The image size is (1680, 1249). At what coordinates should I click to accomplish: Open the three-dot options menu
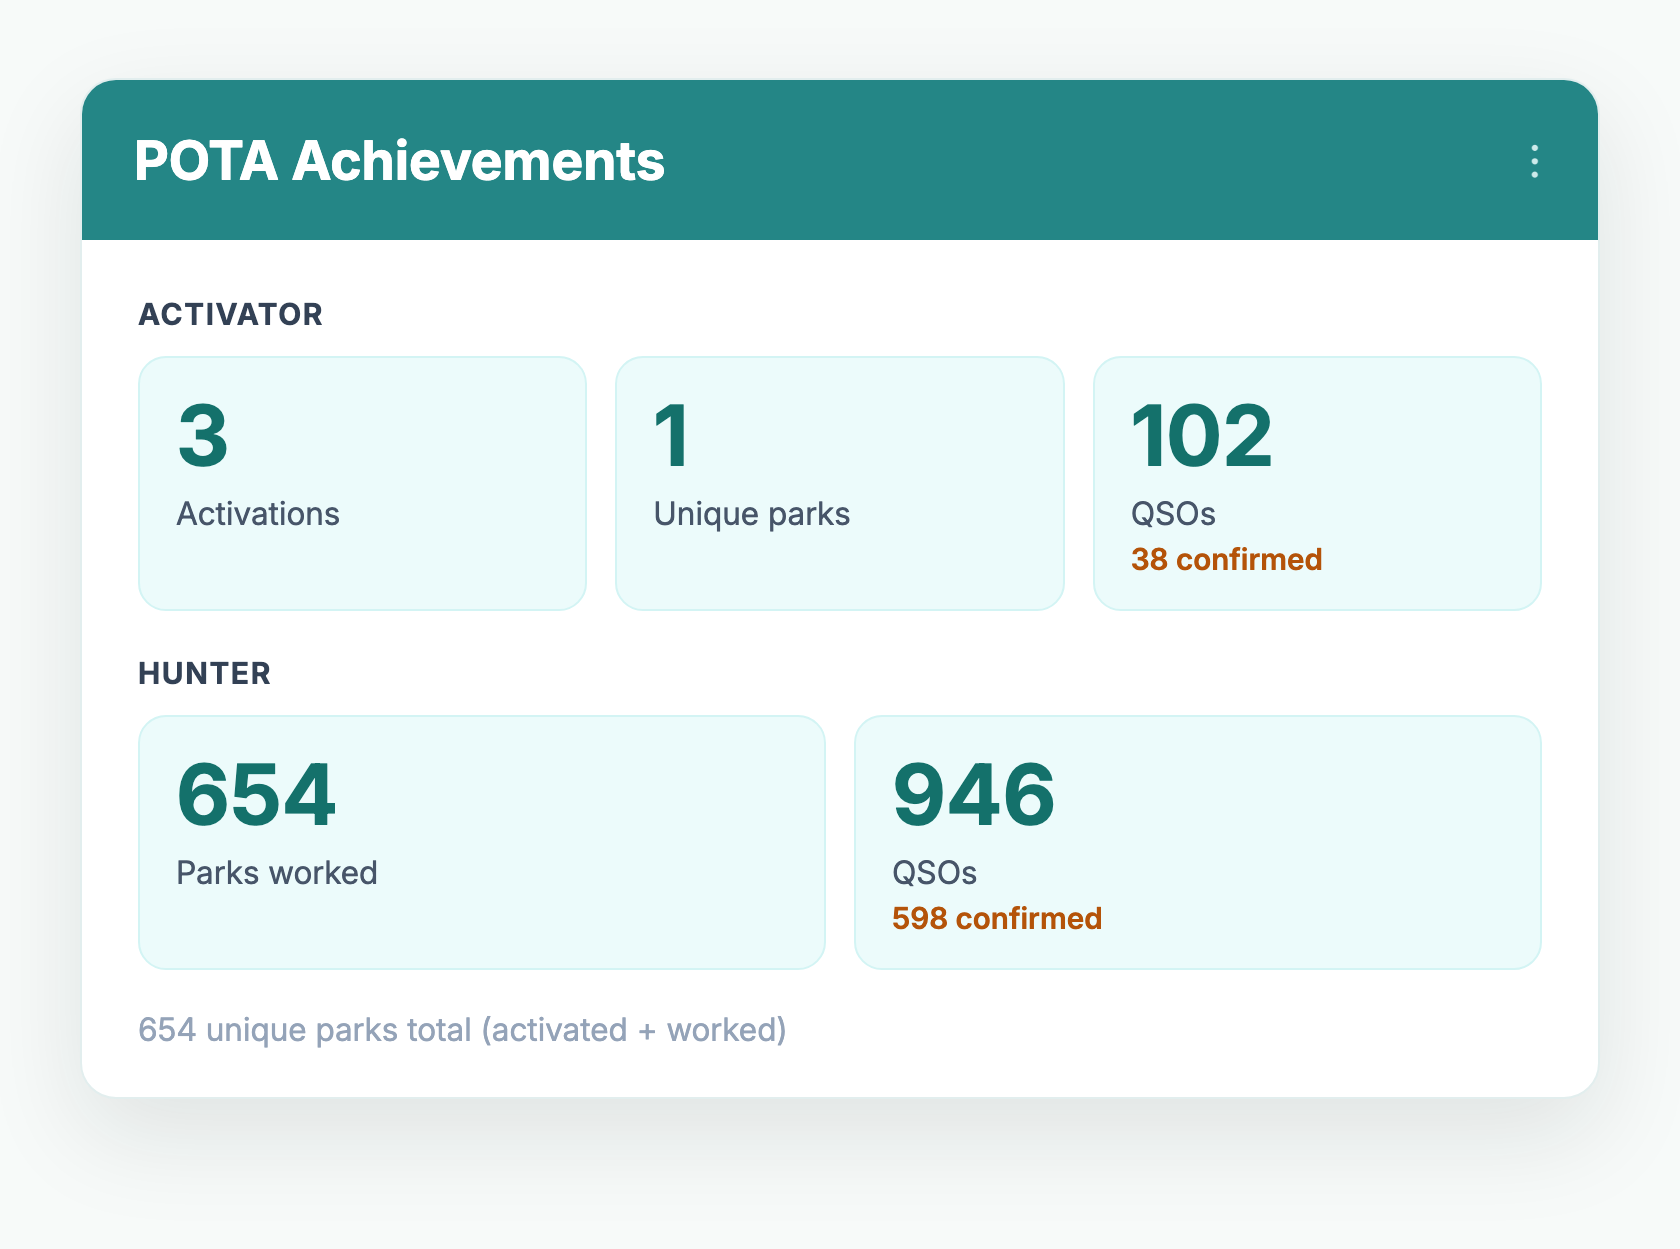coord(1534,161)
